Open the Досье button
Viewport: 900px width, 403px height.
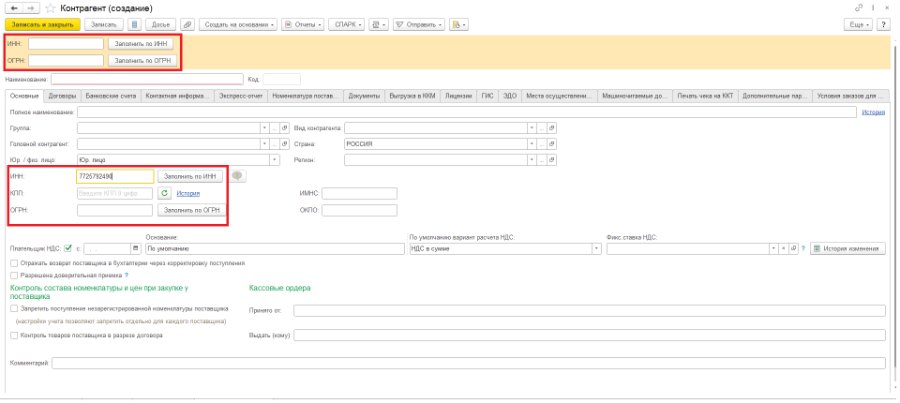[x=161, y=25]
